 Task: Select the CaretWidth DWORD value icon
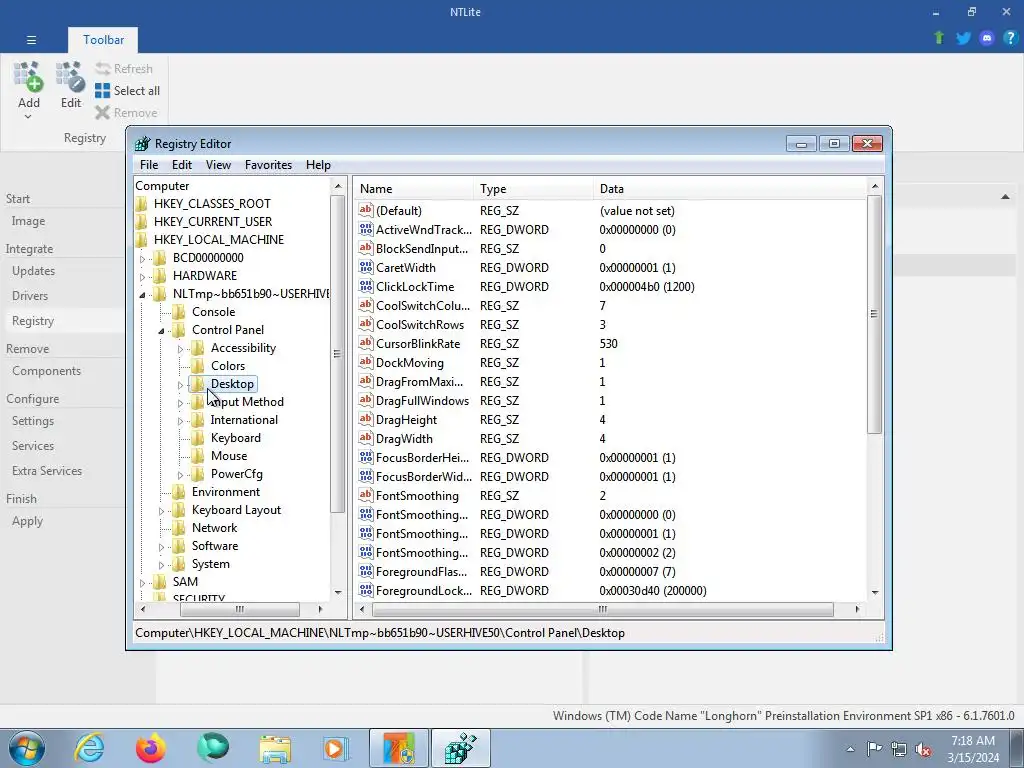click(366, 267)
